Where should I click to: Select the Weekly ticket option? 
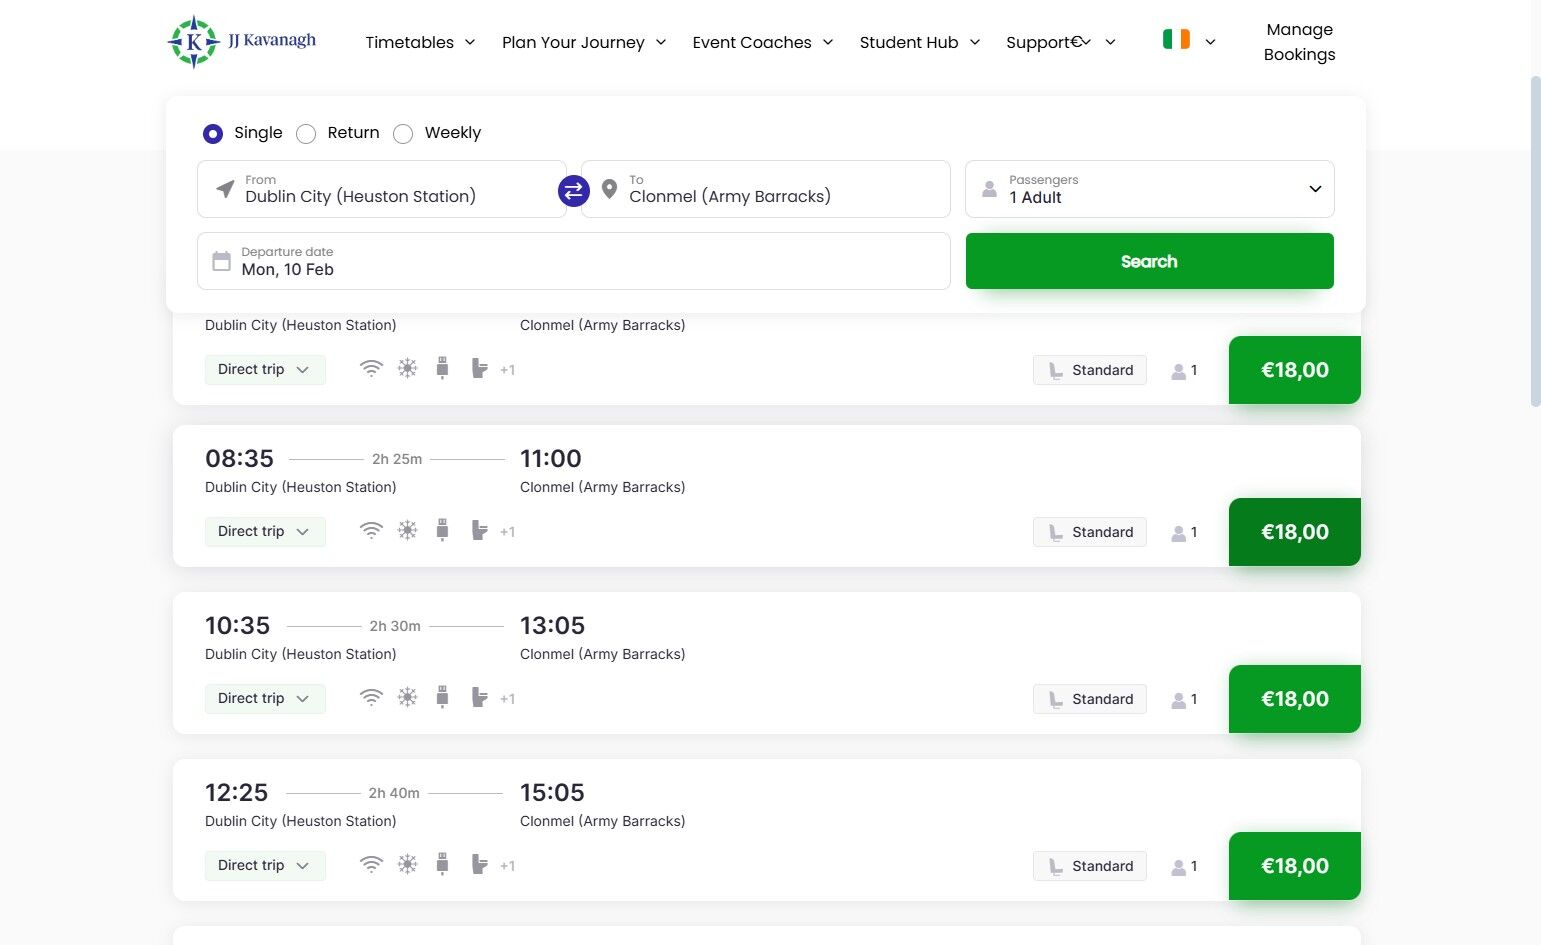[x=403, y=133]
